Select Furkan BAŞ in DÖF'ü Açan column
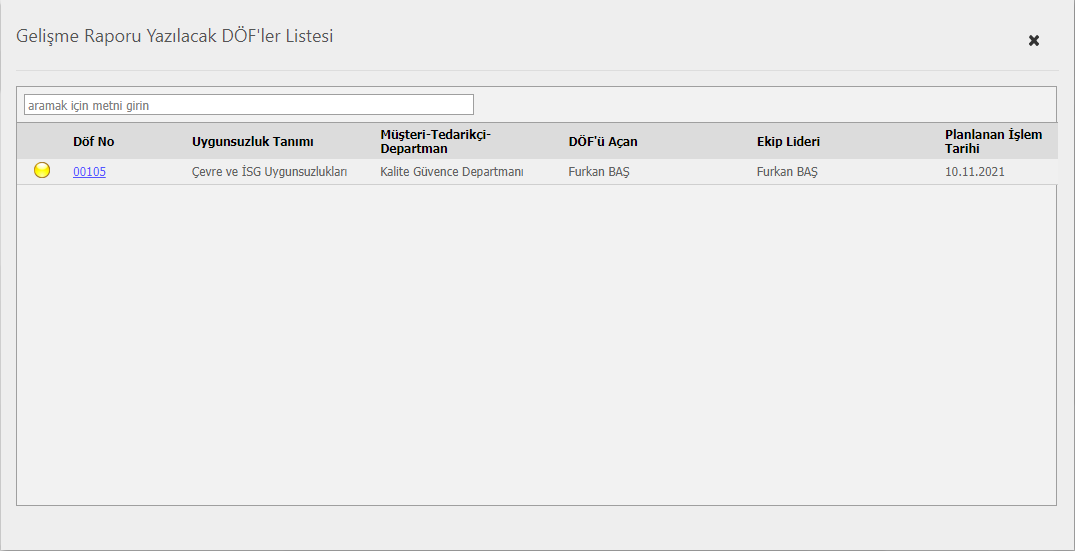This screenshot has width=1075, height=551. pyautogui.click(x=599, y=172)
